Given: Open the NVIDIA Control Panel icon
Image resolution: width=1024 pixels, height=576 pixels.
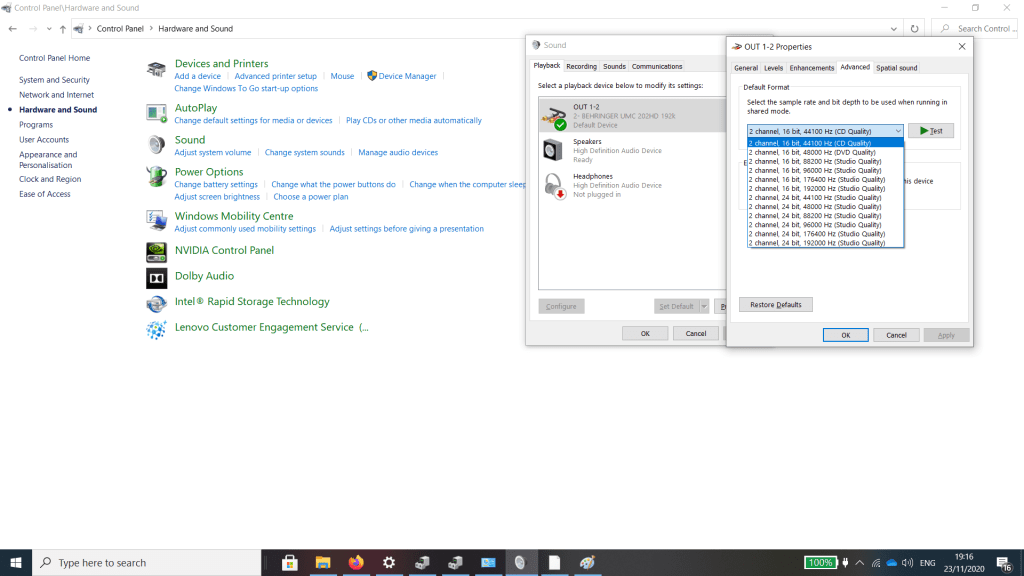Looking at the screenshot, I should pos(156,250).
